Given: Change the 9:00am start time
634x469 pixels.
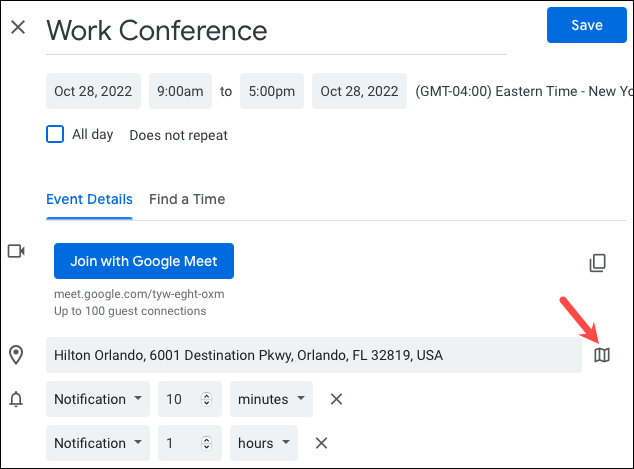Looking at the screenshot, I should coord(180,91).
